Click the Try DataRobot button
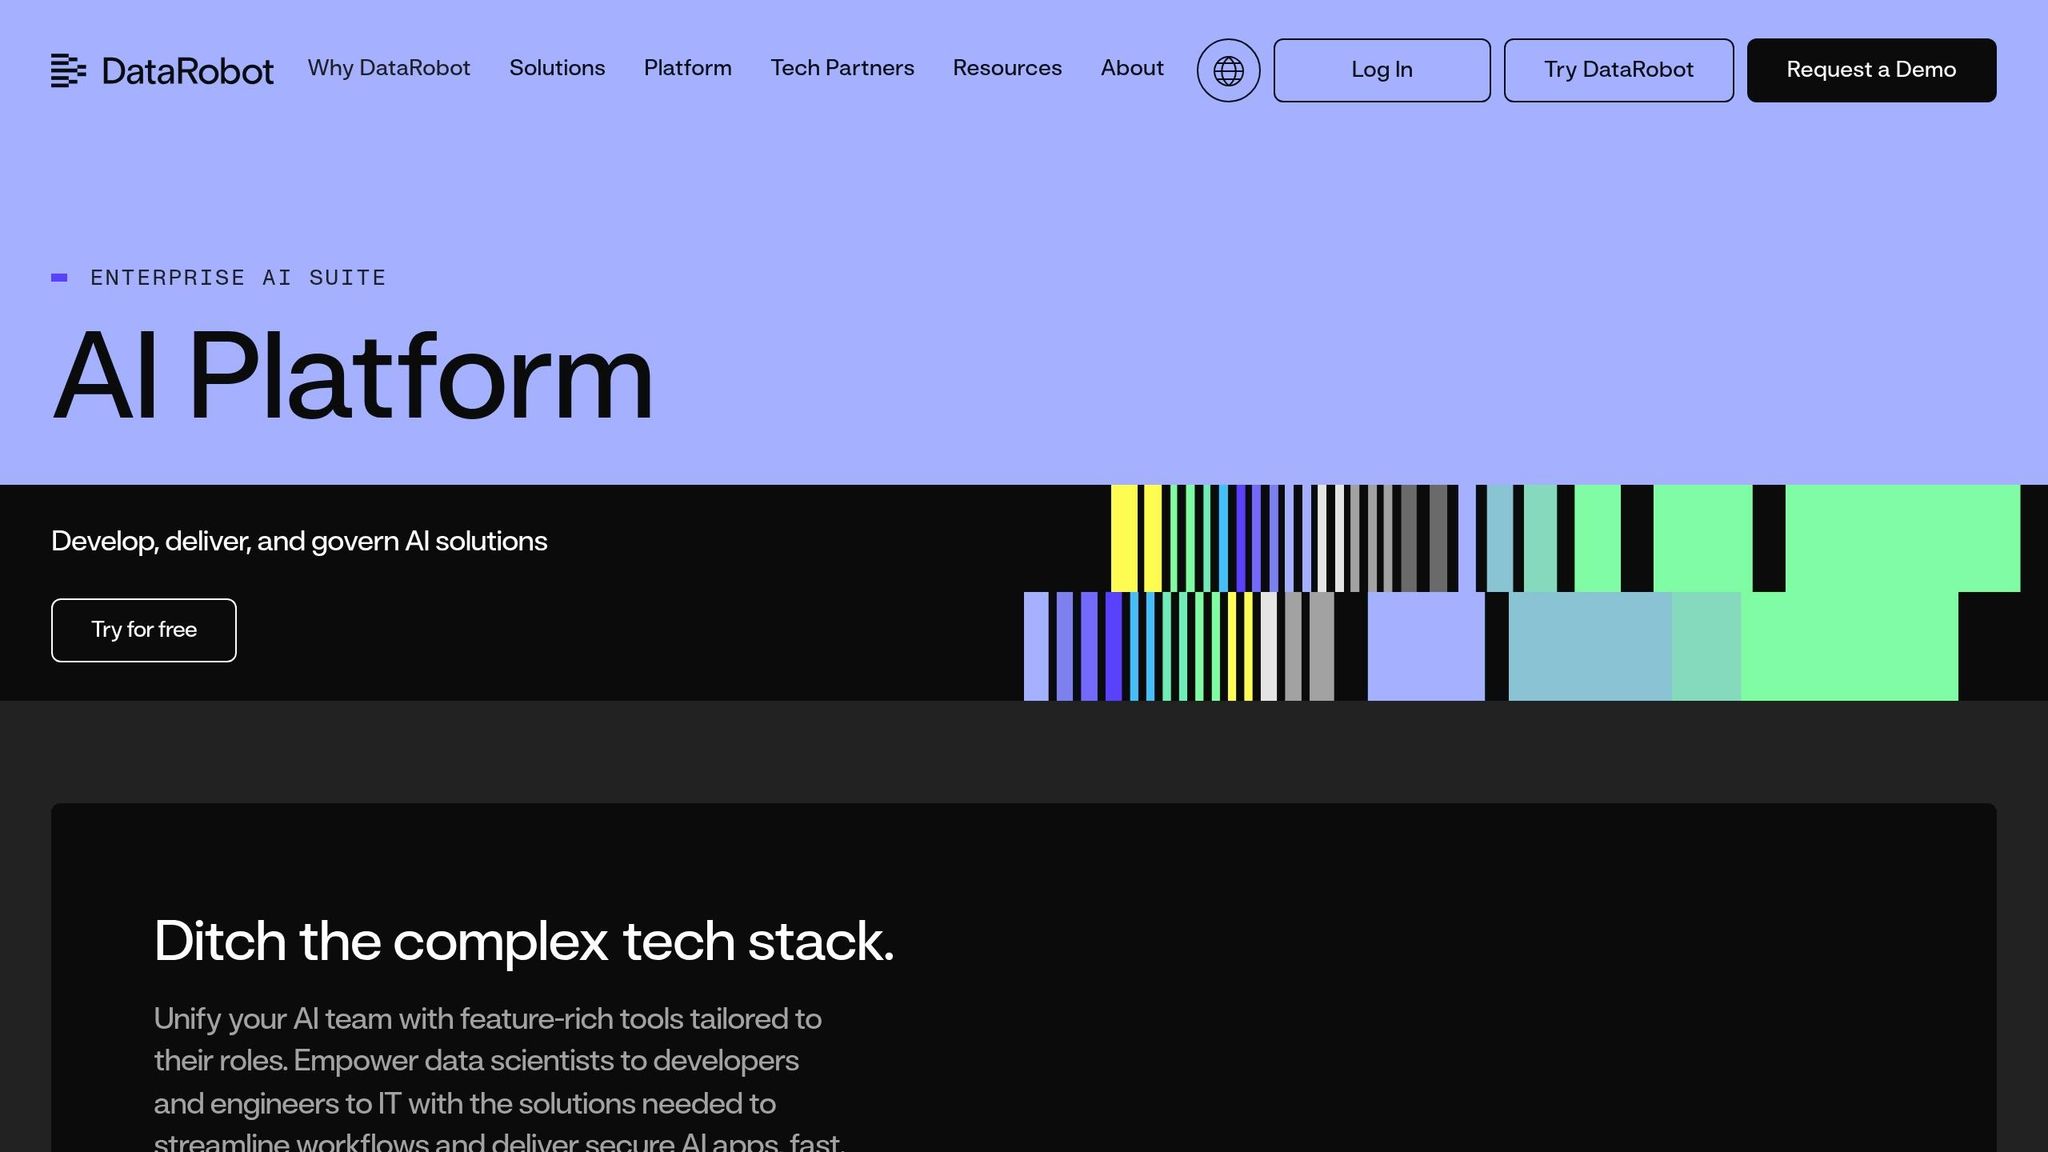 point(1619,70)
